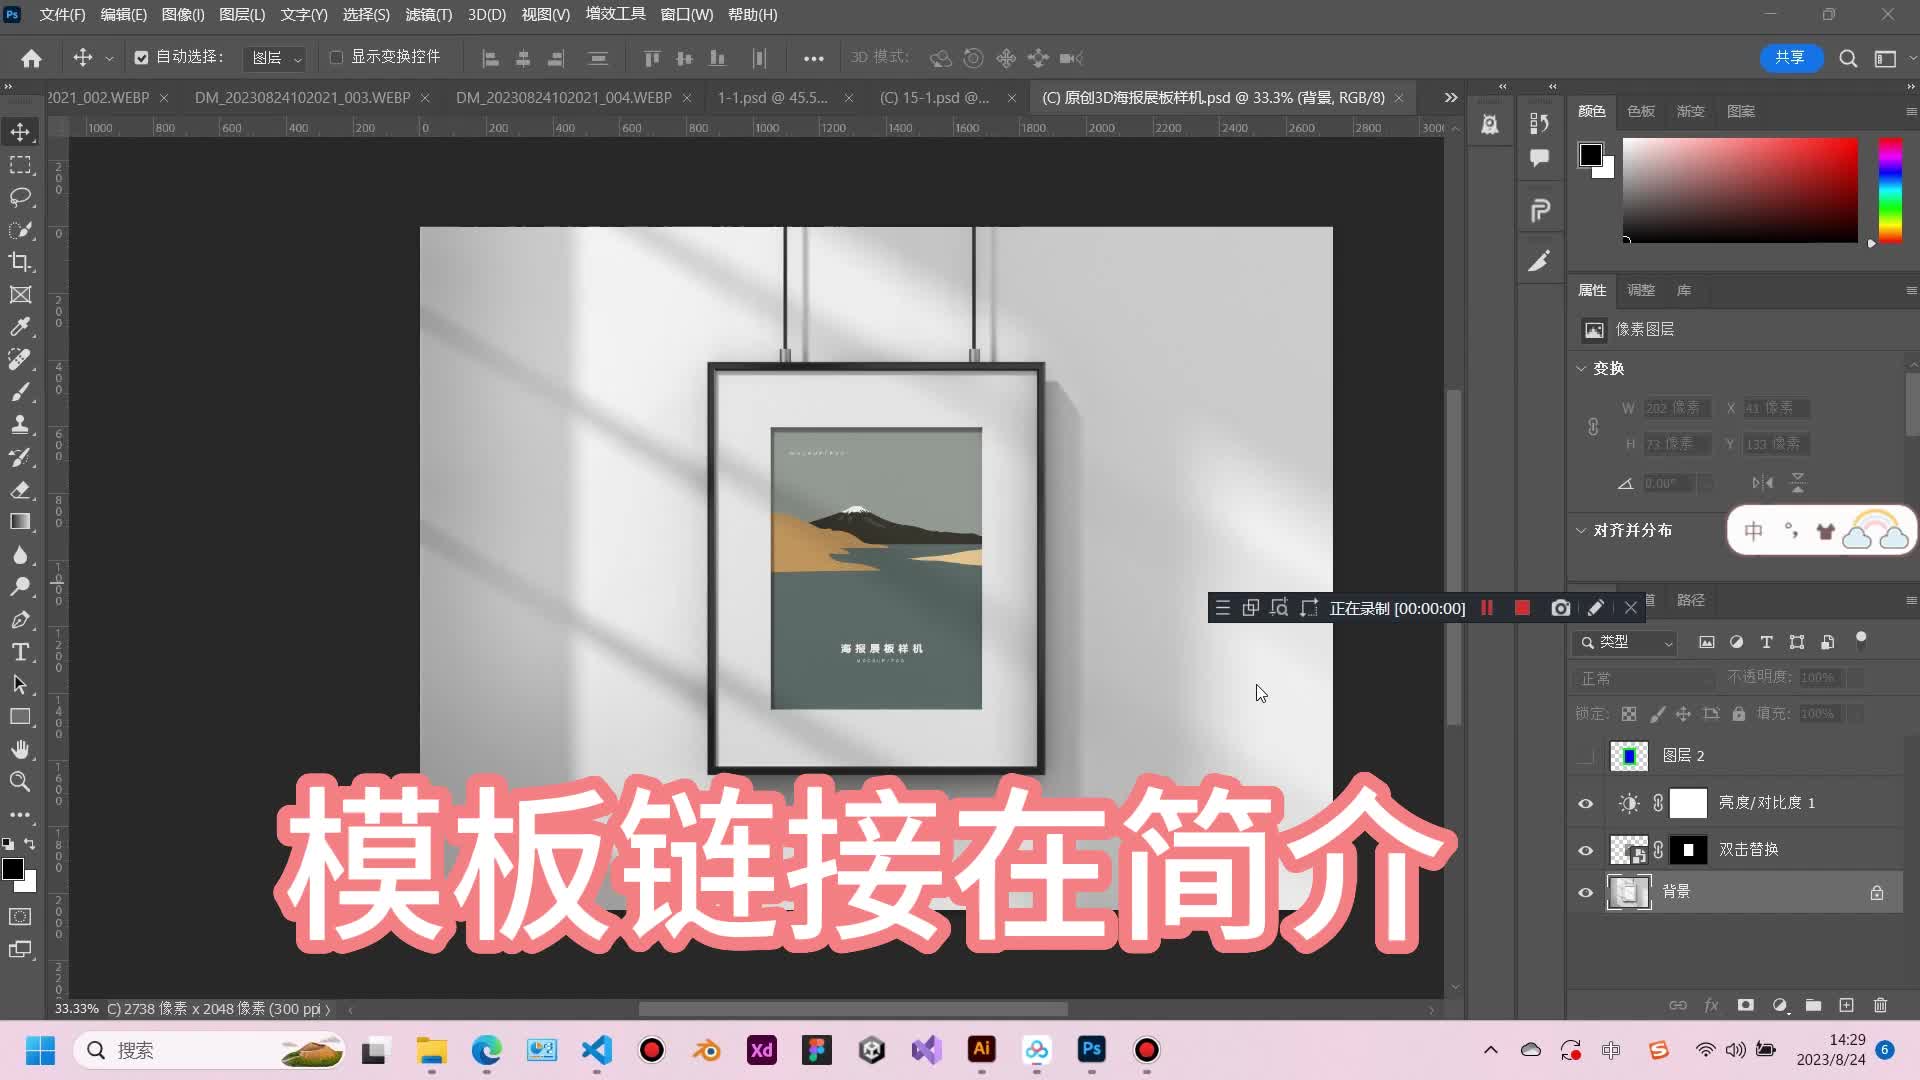Activate the Crop tool
1920x1080 pixels.
coord(21,262)
